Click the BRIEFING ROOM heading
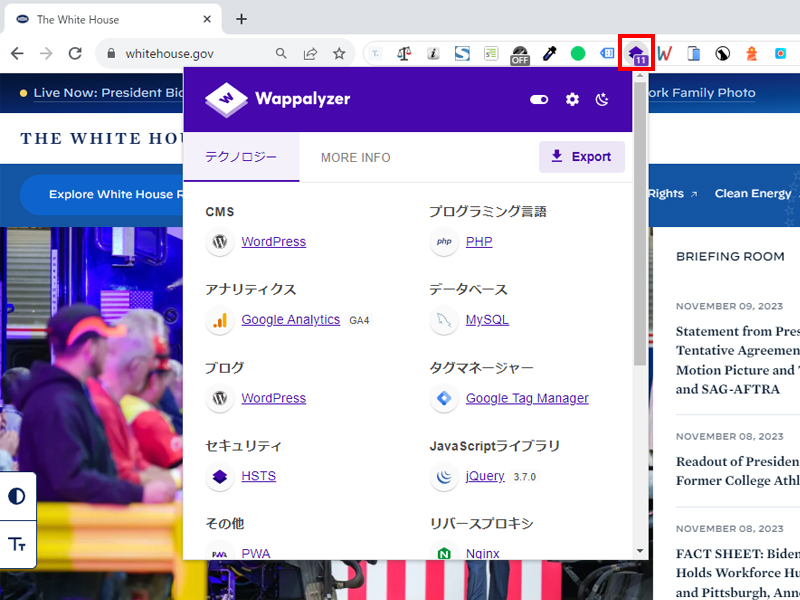Image resolution: width=800 pixels, height=600 pixels. (730, 257)
